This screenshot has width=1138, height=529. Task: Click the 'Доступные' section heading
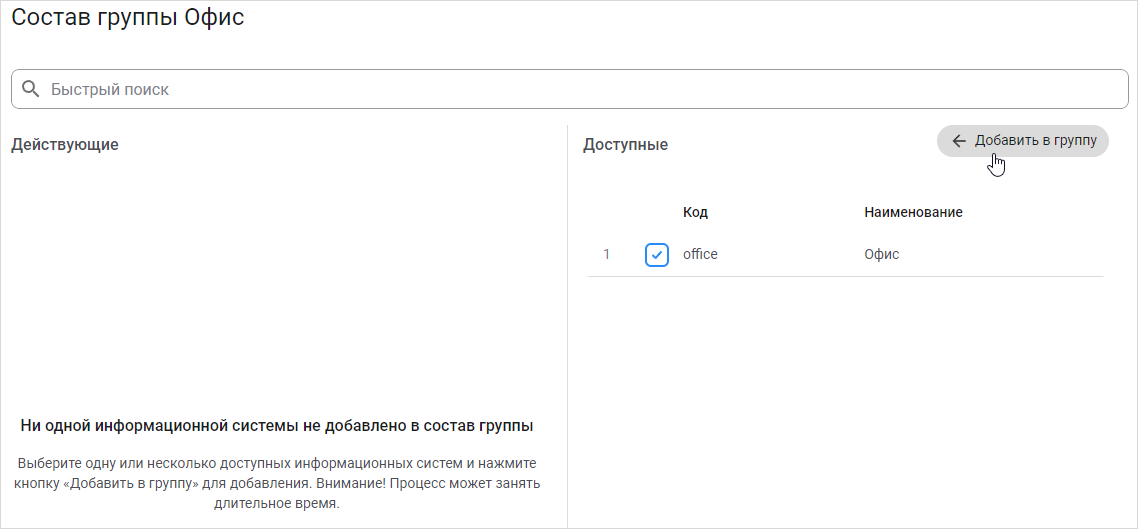tap(626, 144)
